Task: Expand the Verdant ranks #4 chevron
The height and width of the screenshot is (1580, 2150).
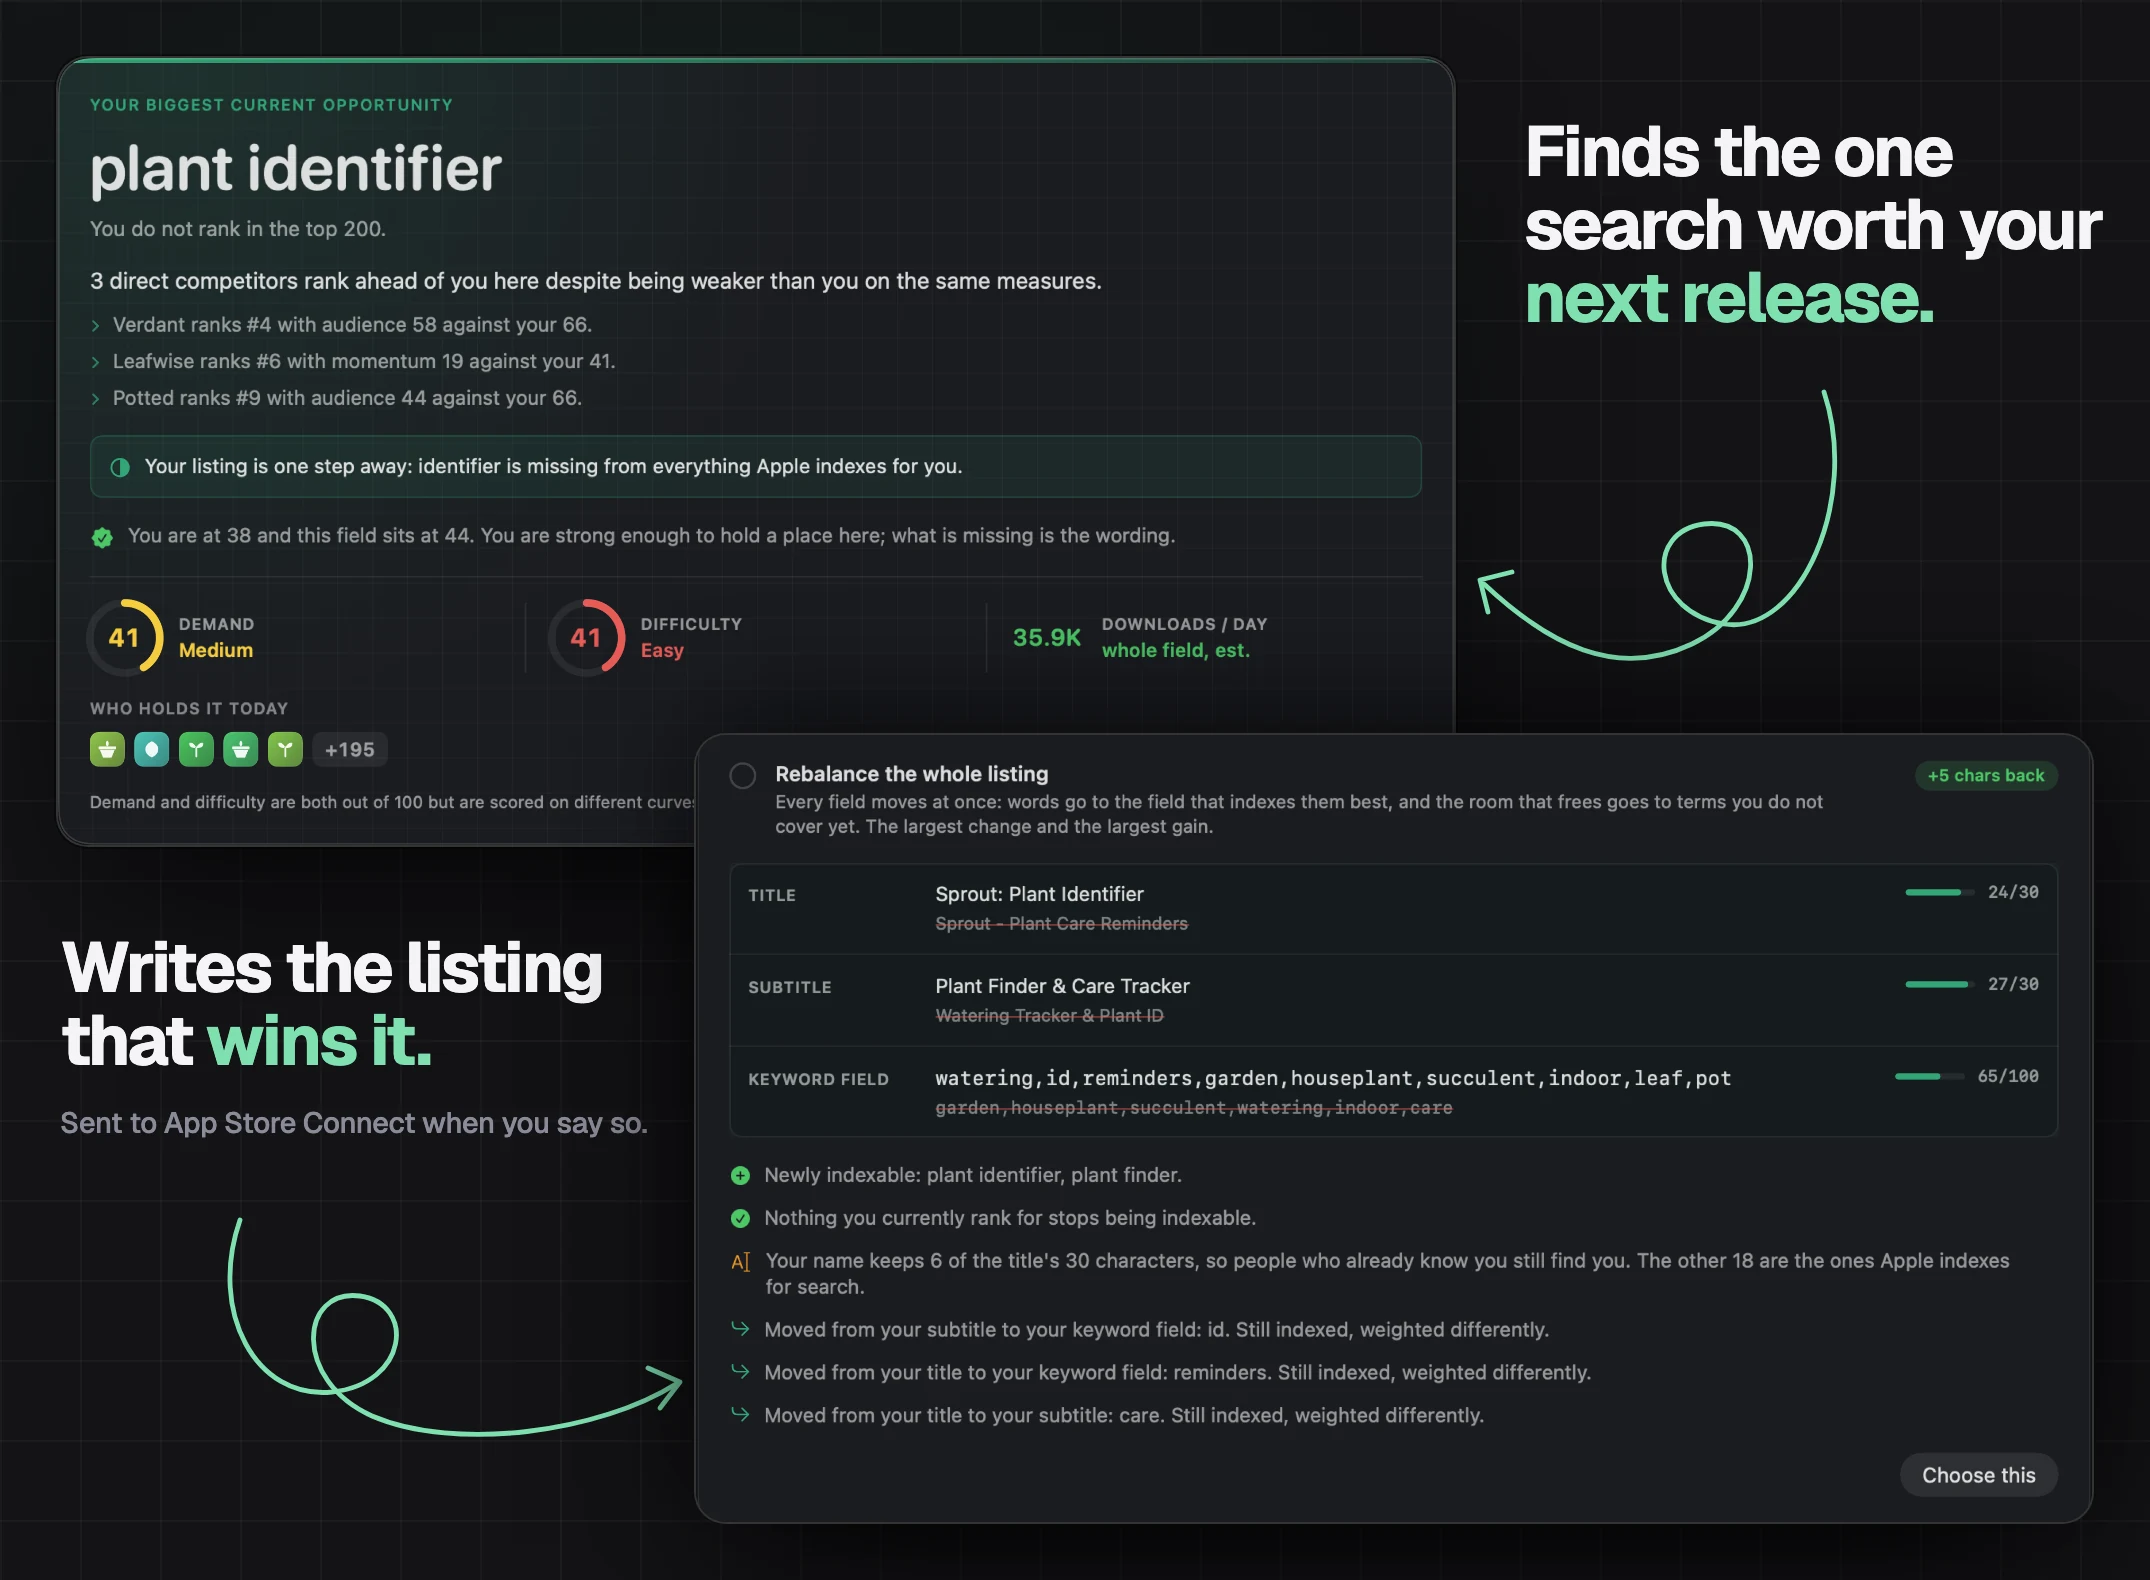Action: point(96,326)
